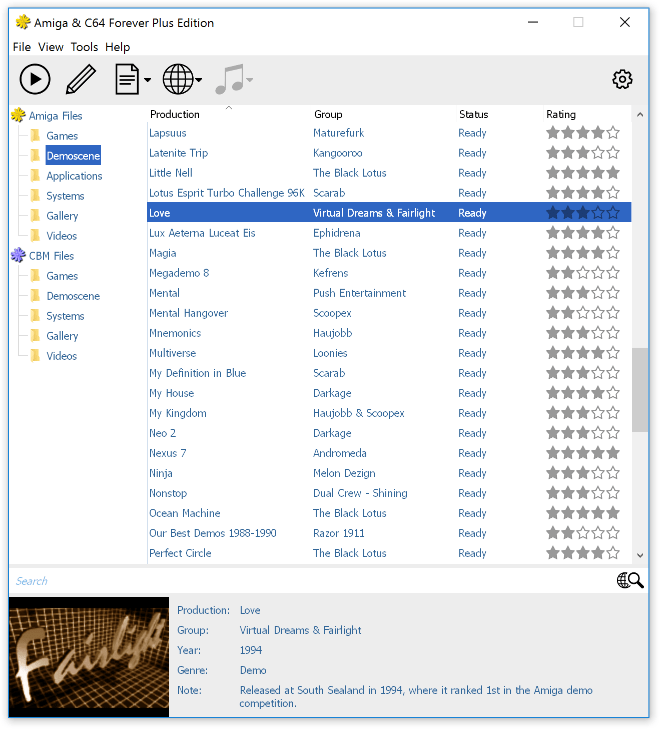Select Gallery folder under Amiga Files

coord(62,216)
